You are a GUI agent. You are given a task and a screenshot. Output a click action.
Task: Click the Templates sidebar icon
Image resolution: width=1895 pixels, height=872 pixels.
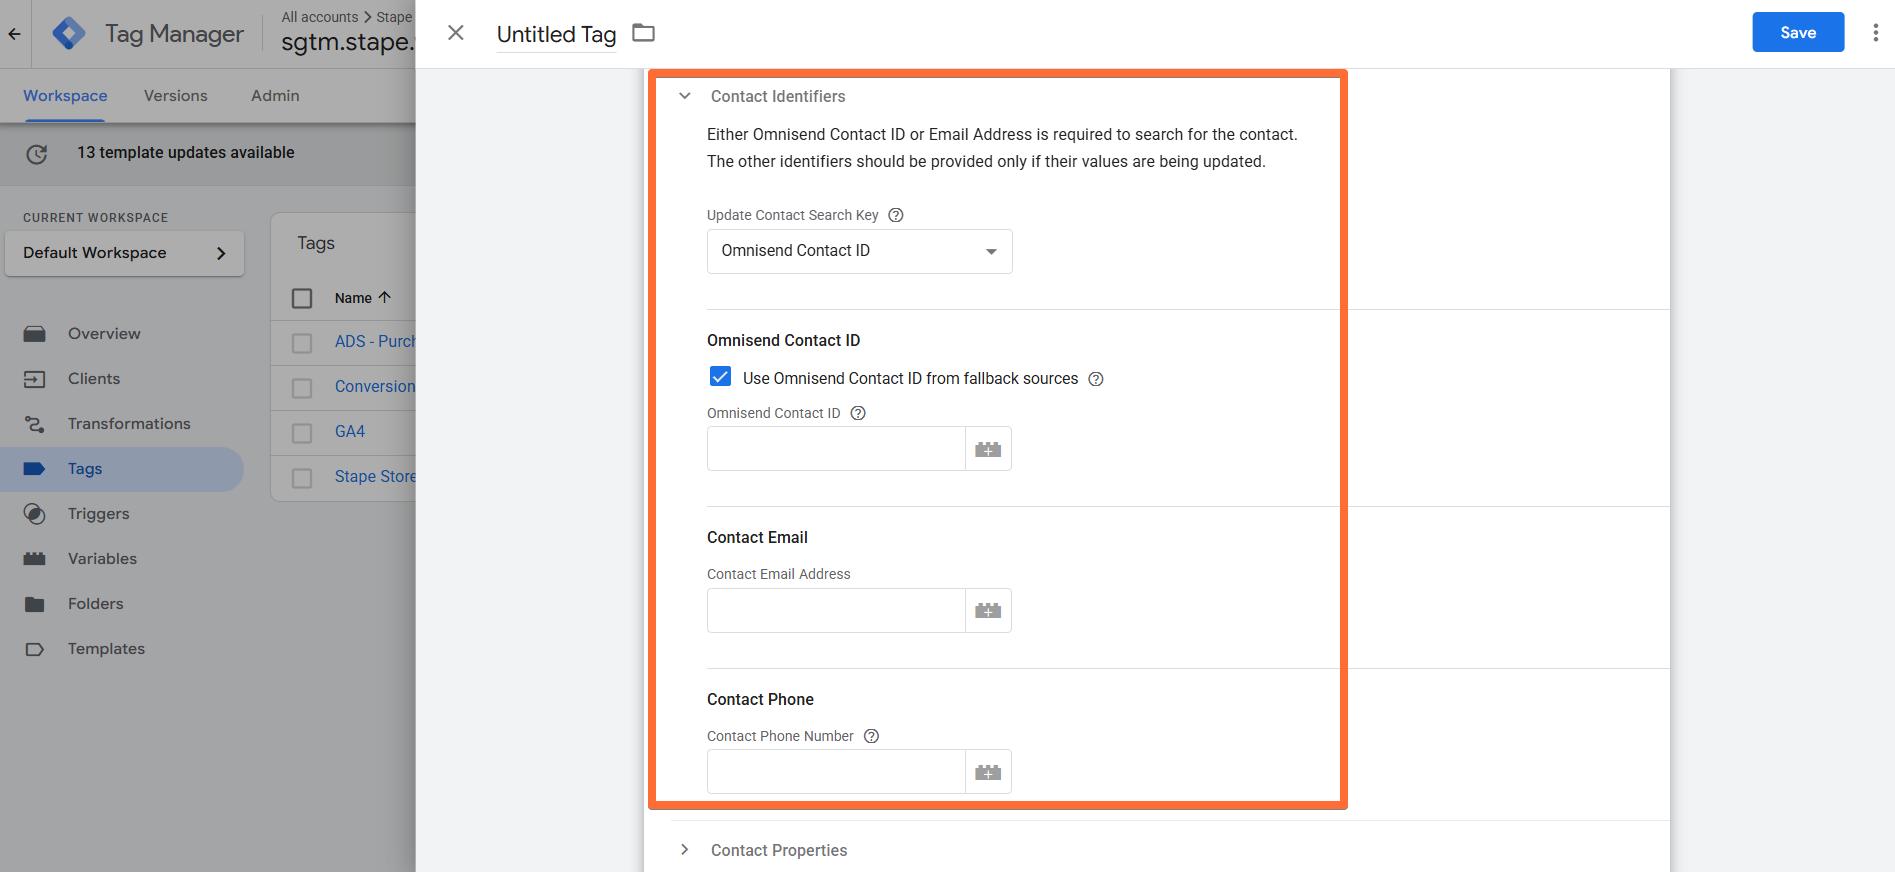click(x=34, y=649)
